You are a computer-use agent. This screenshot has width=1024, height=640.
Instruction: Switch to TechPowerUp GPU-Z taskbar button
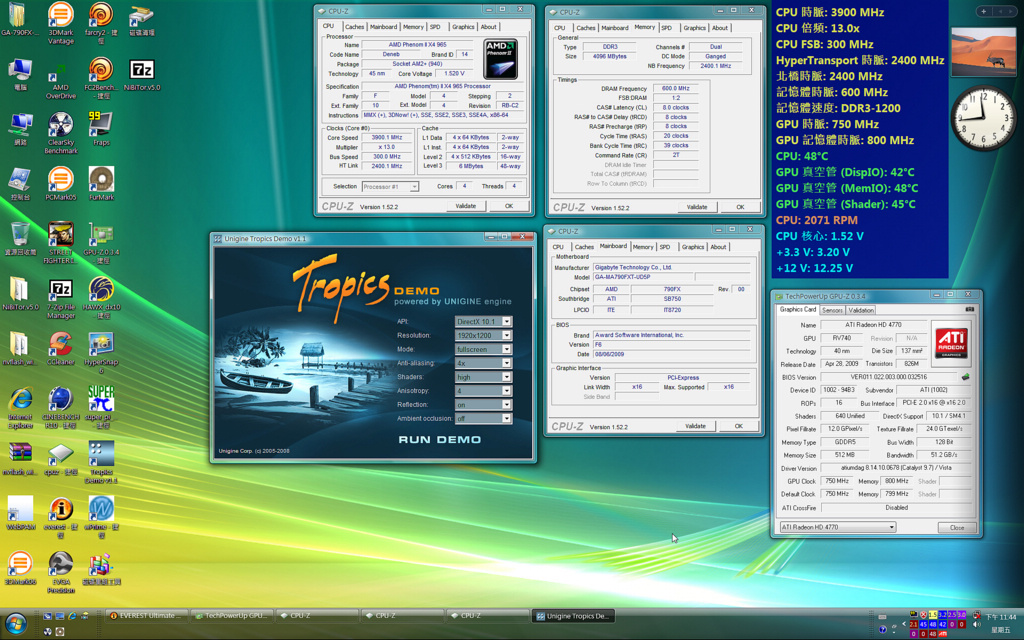[x=231, y=615]
